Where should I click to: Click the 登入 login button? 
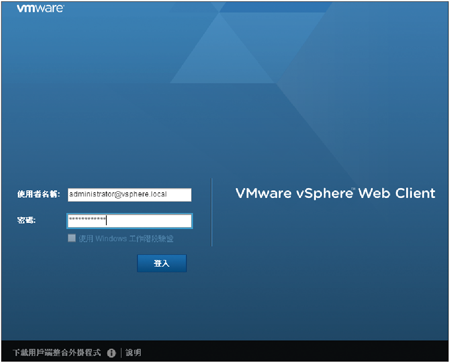tap(162, 263)
